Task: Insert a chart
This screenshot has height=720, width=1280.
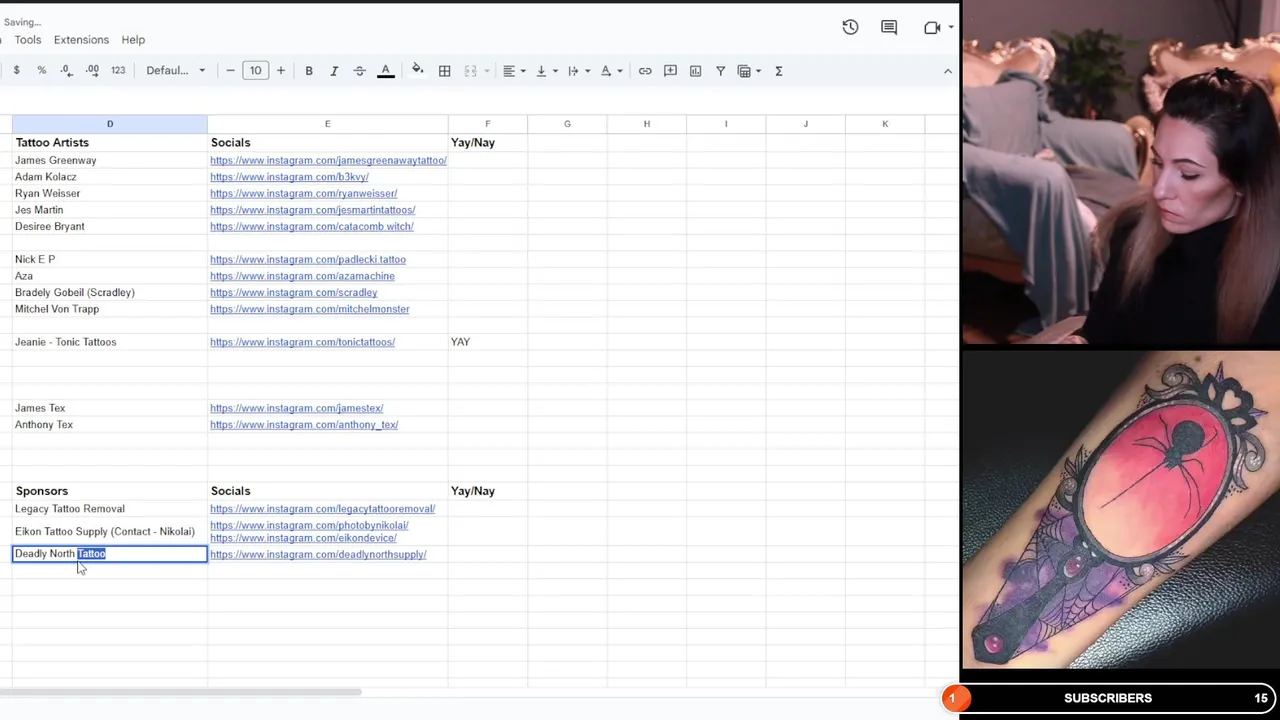Action: [695, 70]
